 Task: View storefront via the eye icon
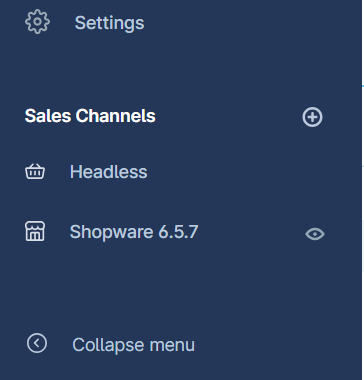click(315, 234)
